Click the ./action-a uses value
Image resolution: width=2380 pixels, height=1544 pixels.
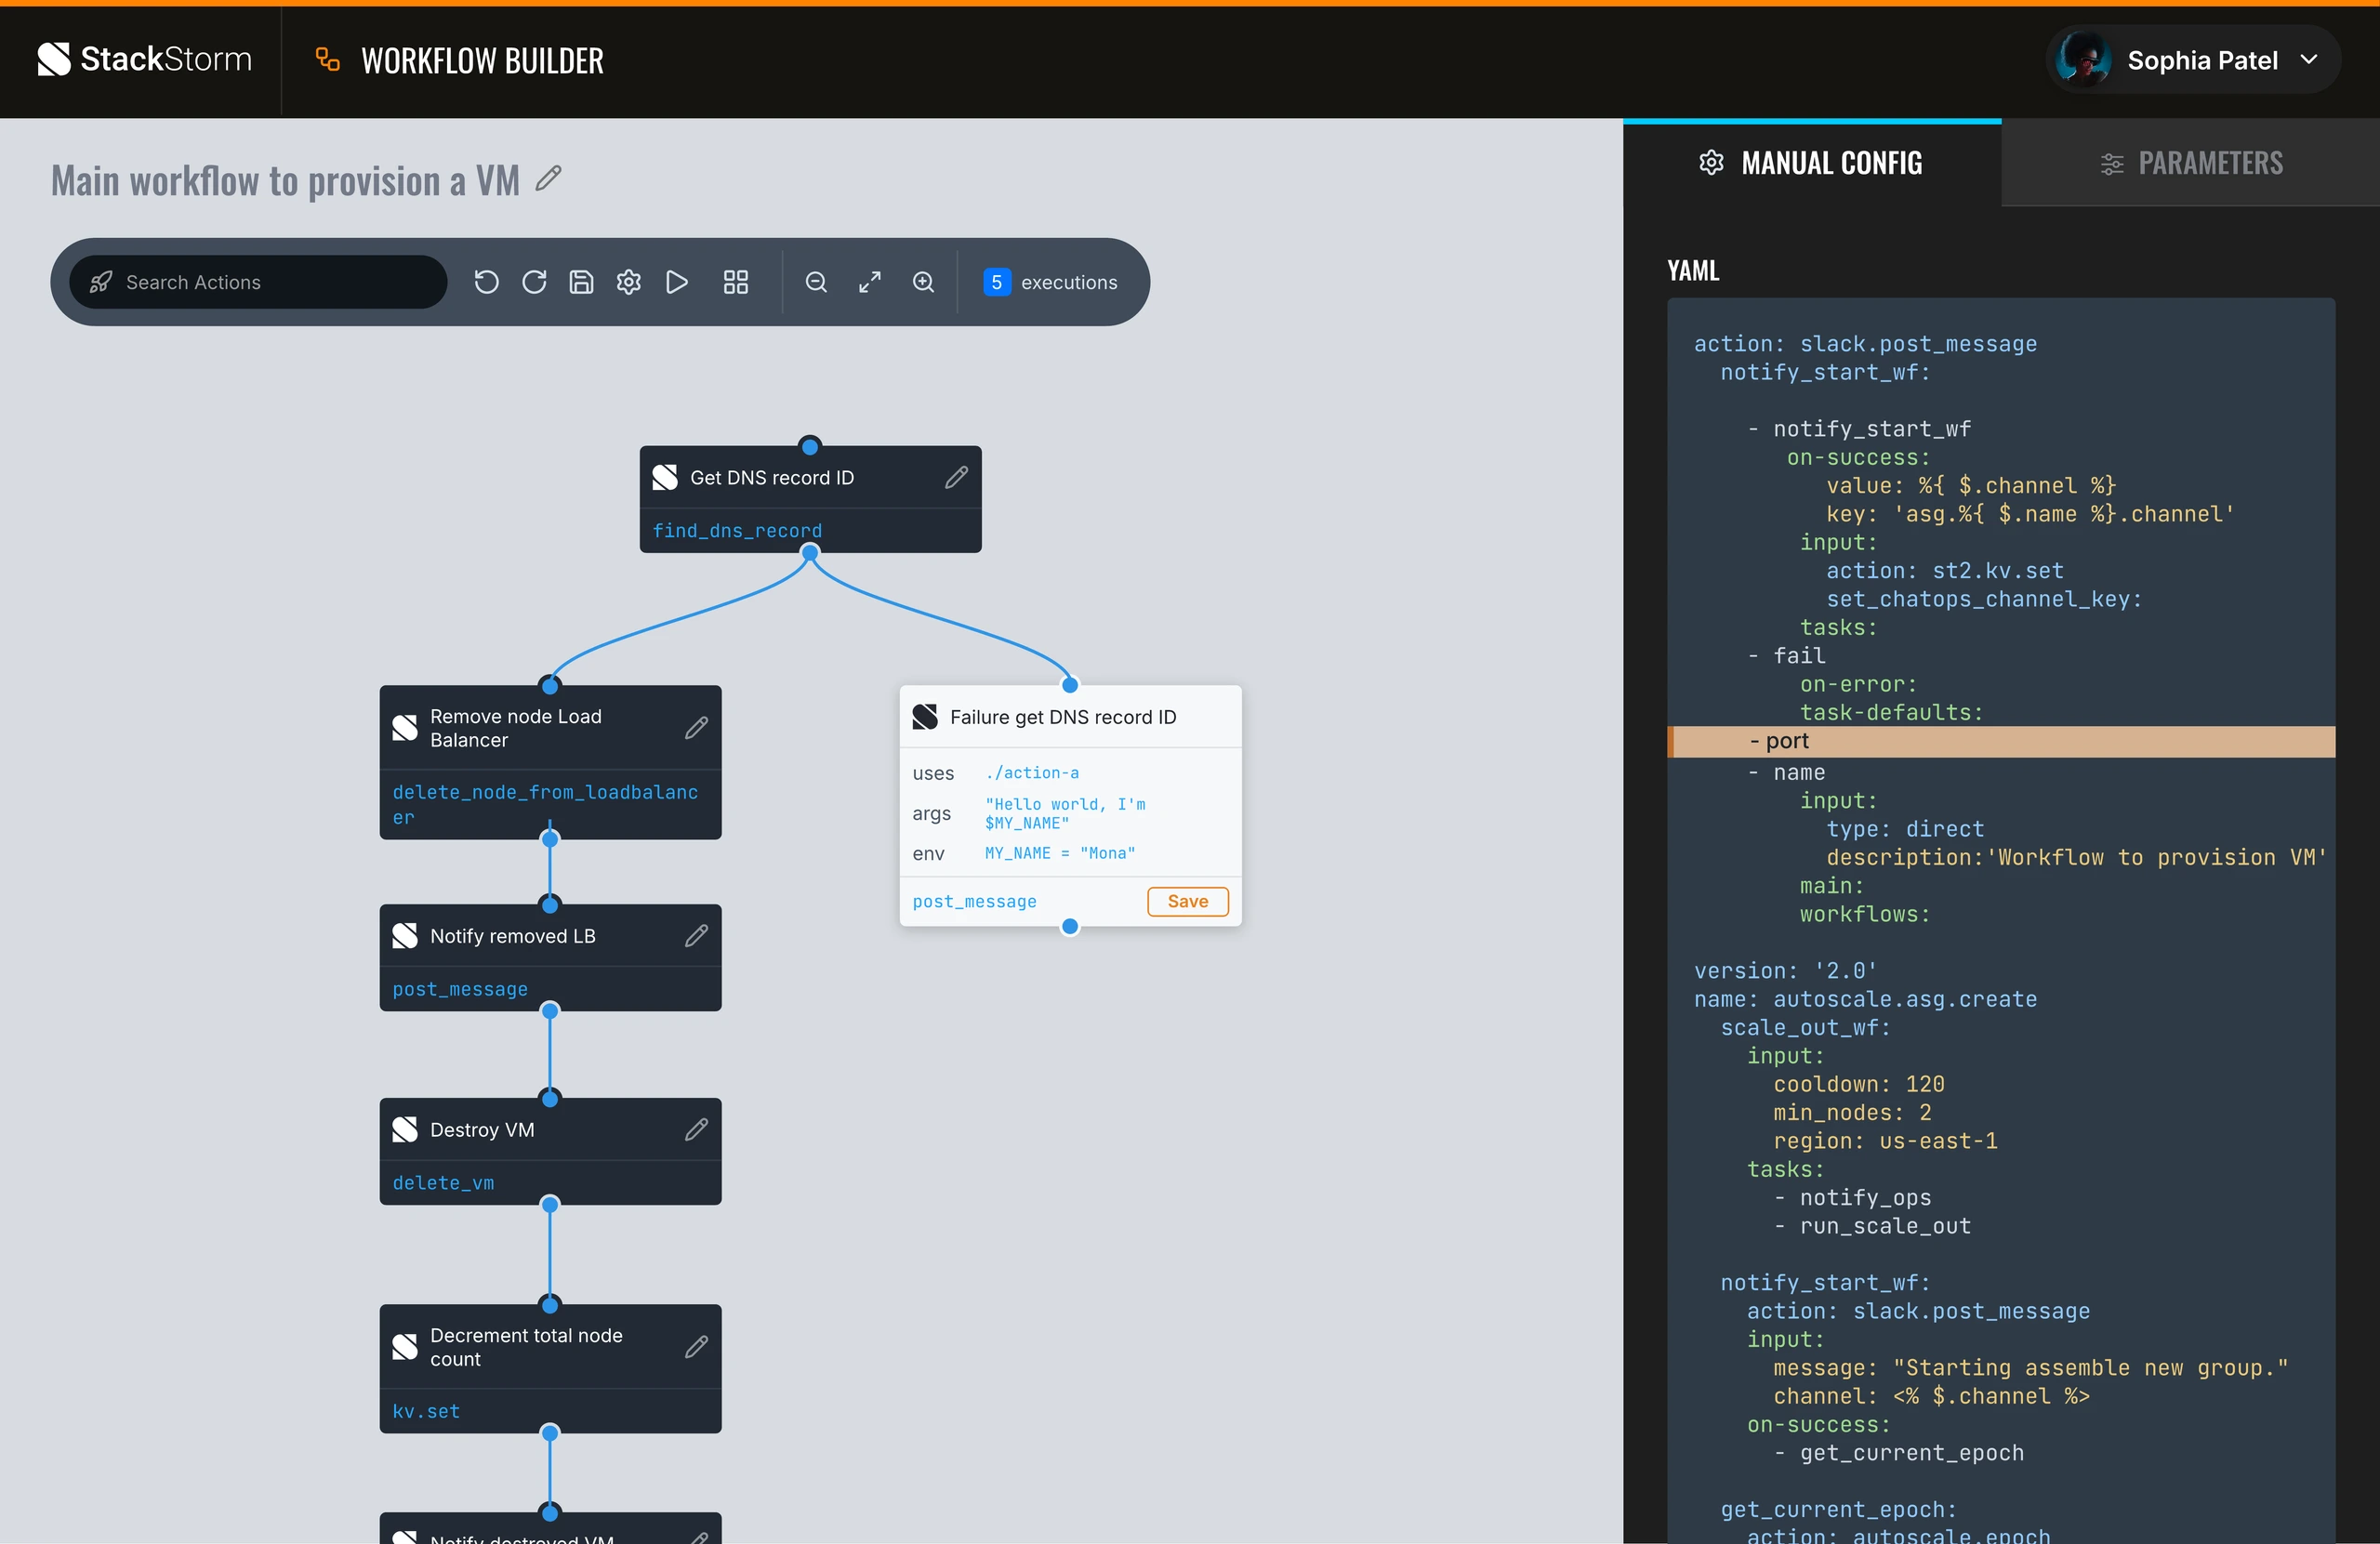1032,773
